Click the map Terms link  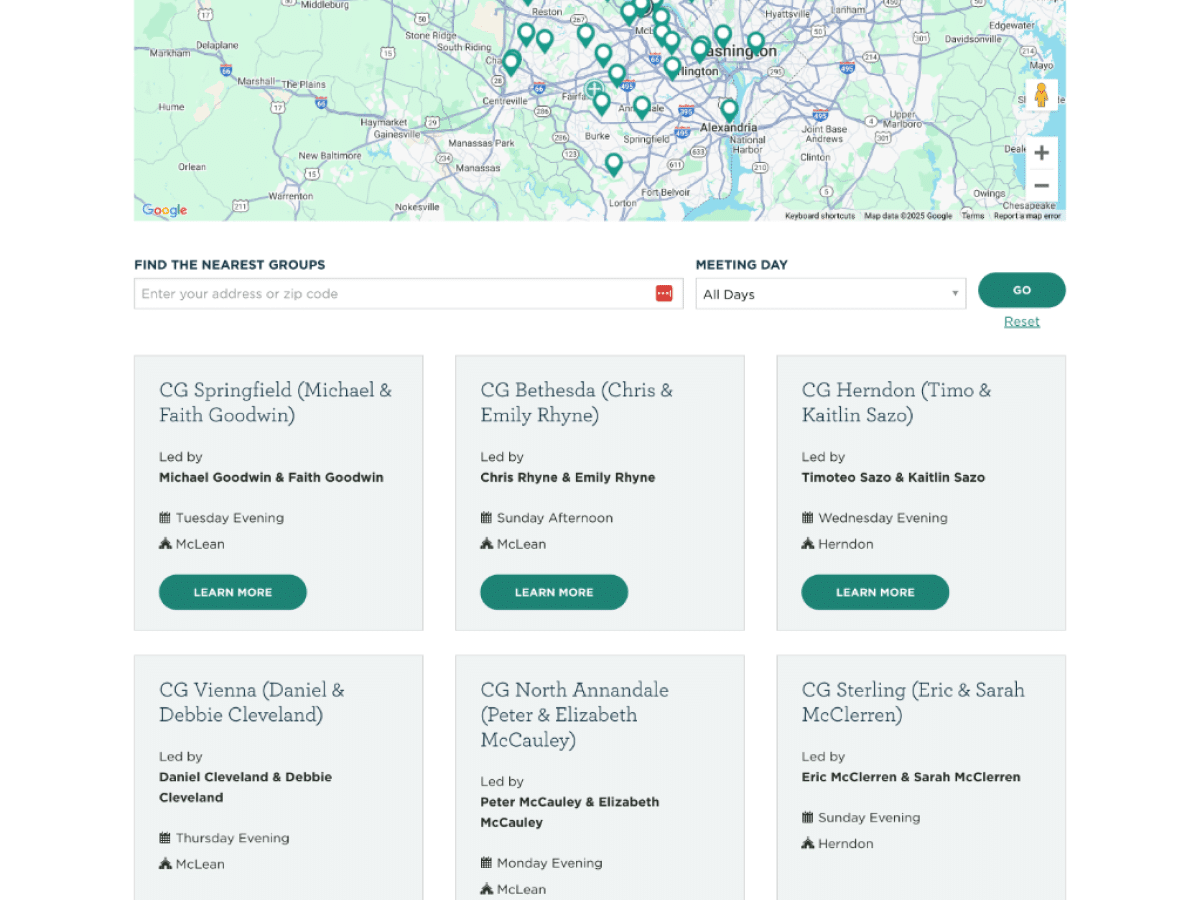972,216
